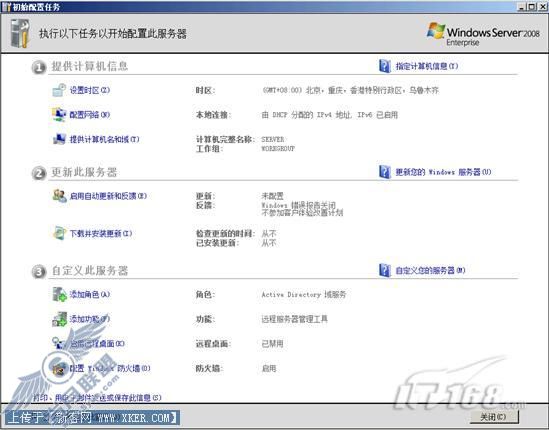549x430 pixels.
Task: Click the Windows Server 2008 Enterprise logo
Action: click(483, 34)
